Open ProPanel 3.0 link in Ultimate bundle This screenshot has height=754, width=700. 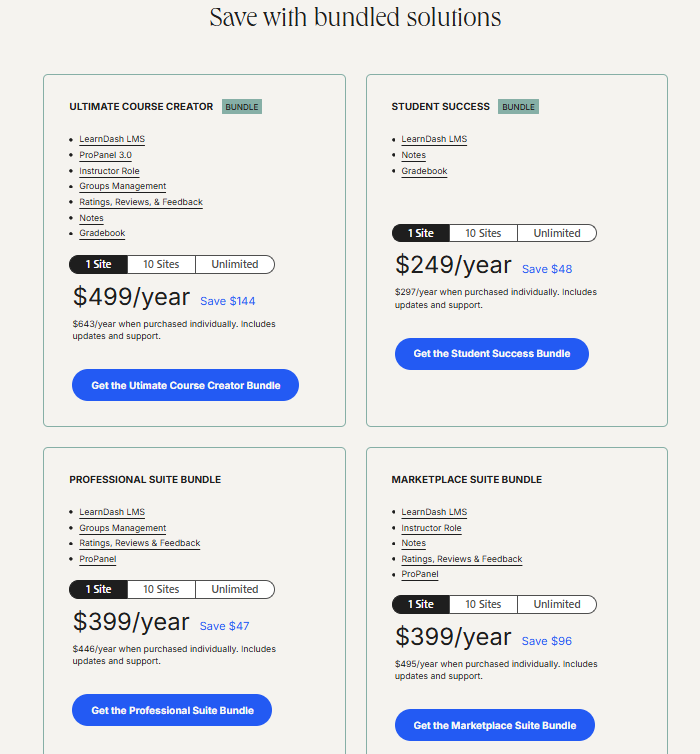point(105,155)
